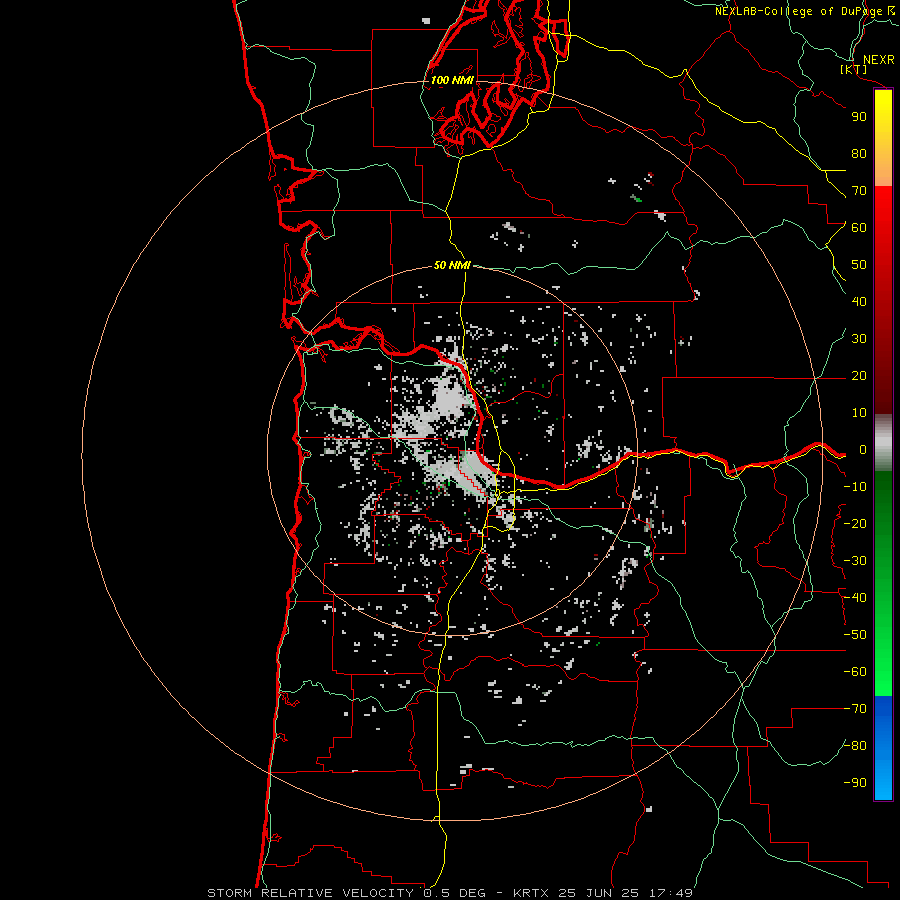Click the 70 value on velocity scale
This screenshot has width=900, height=900.
859,191
